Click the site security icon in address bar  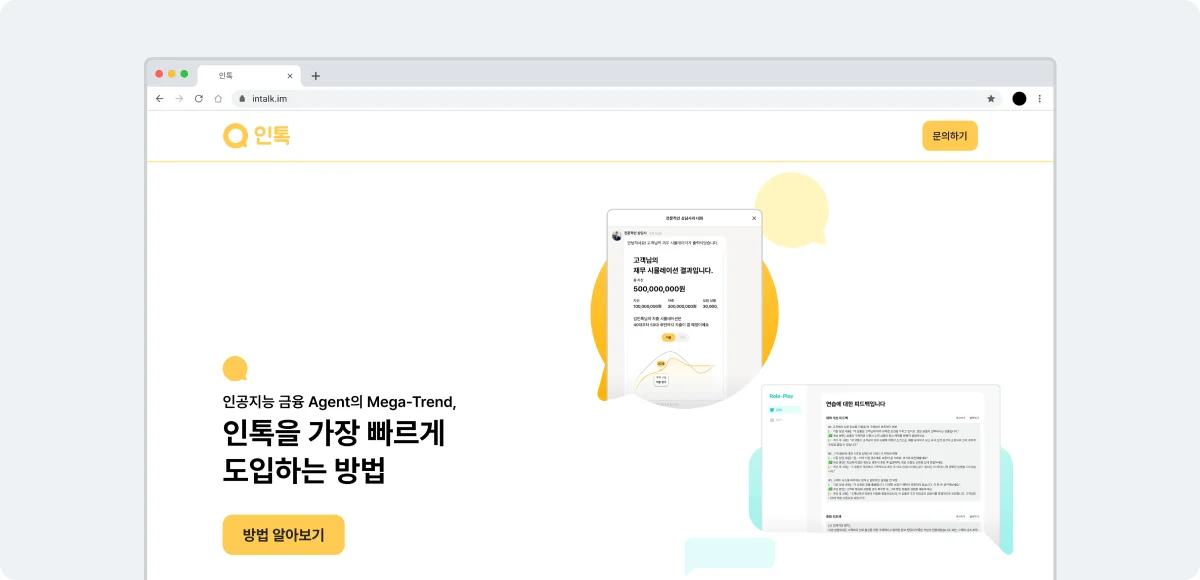(242, 98)
